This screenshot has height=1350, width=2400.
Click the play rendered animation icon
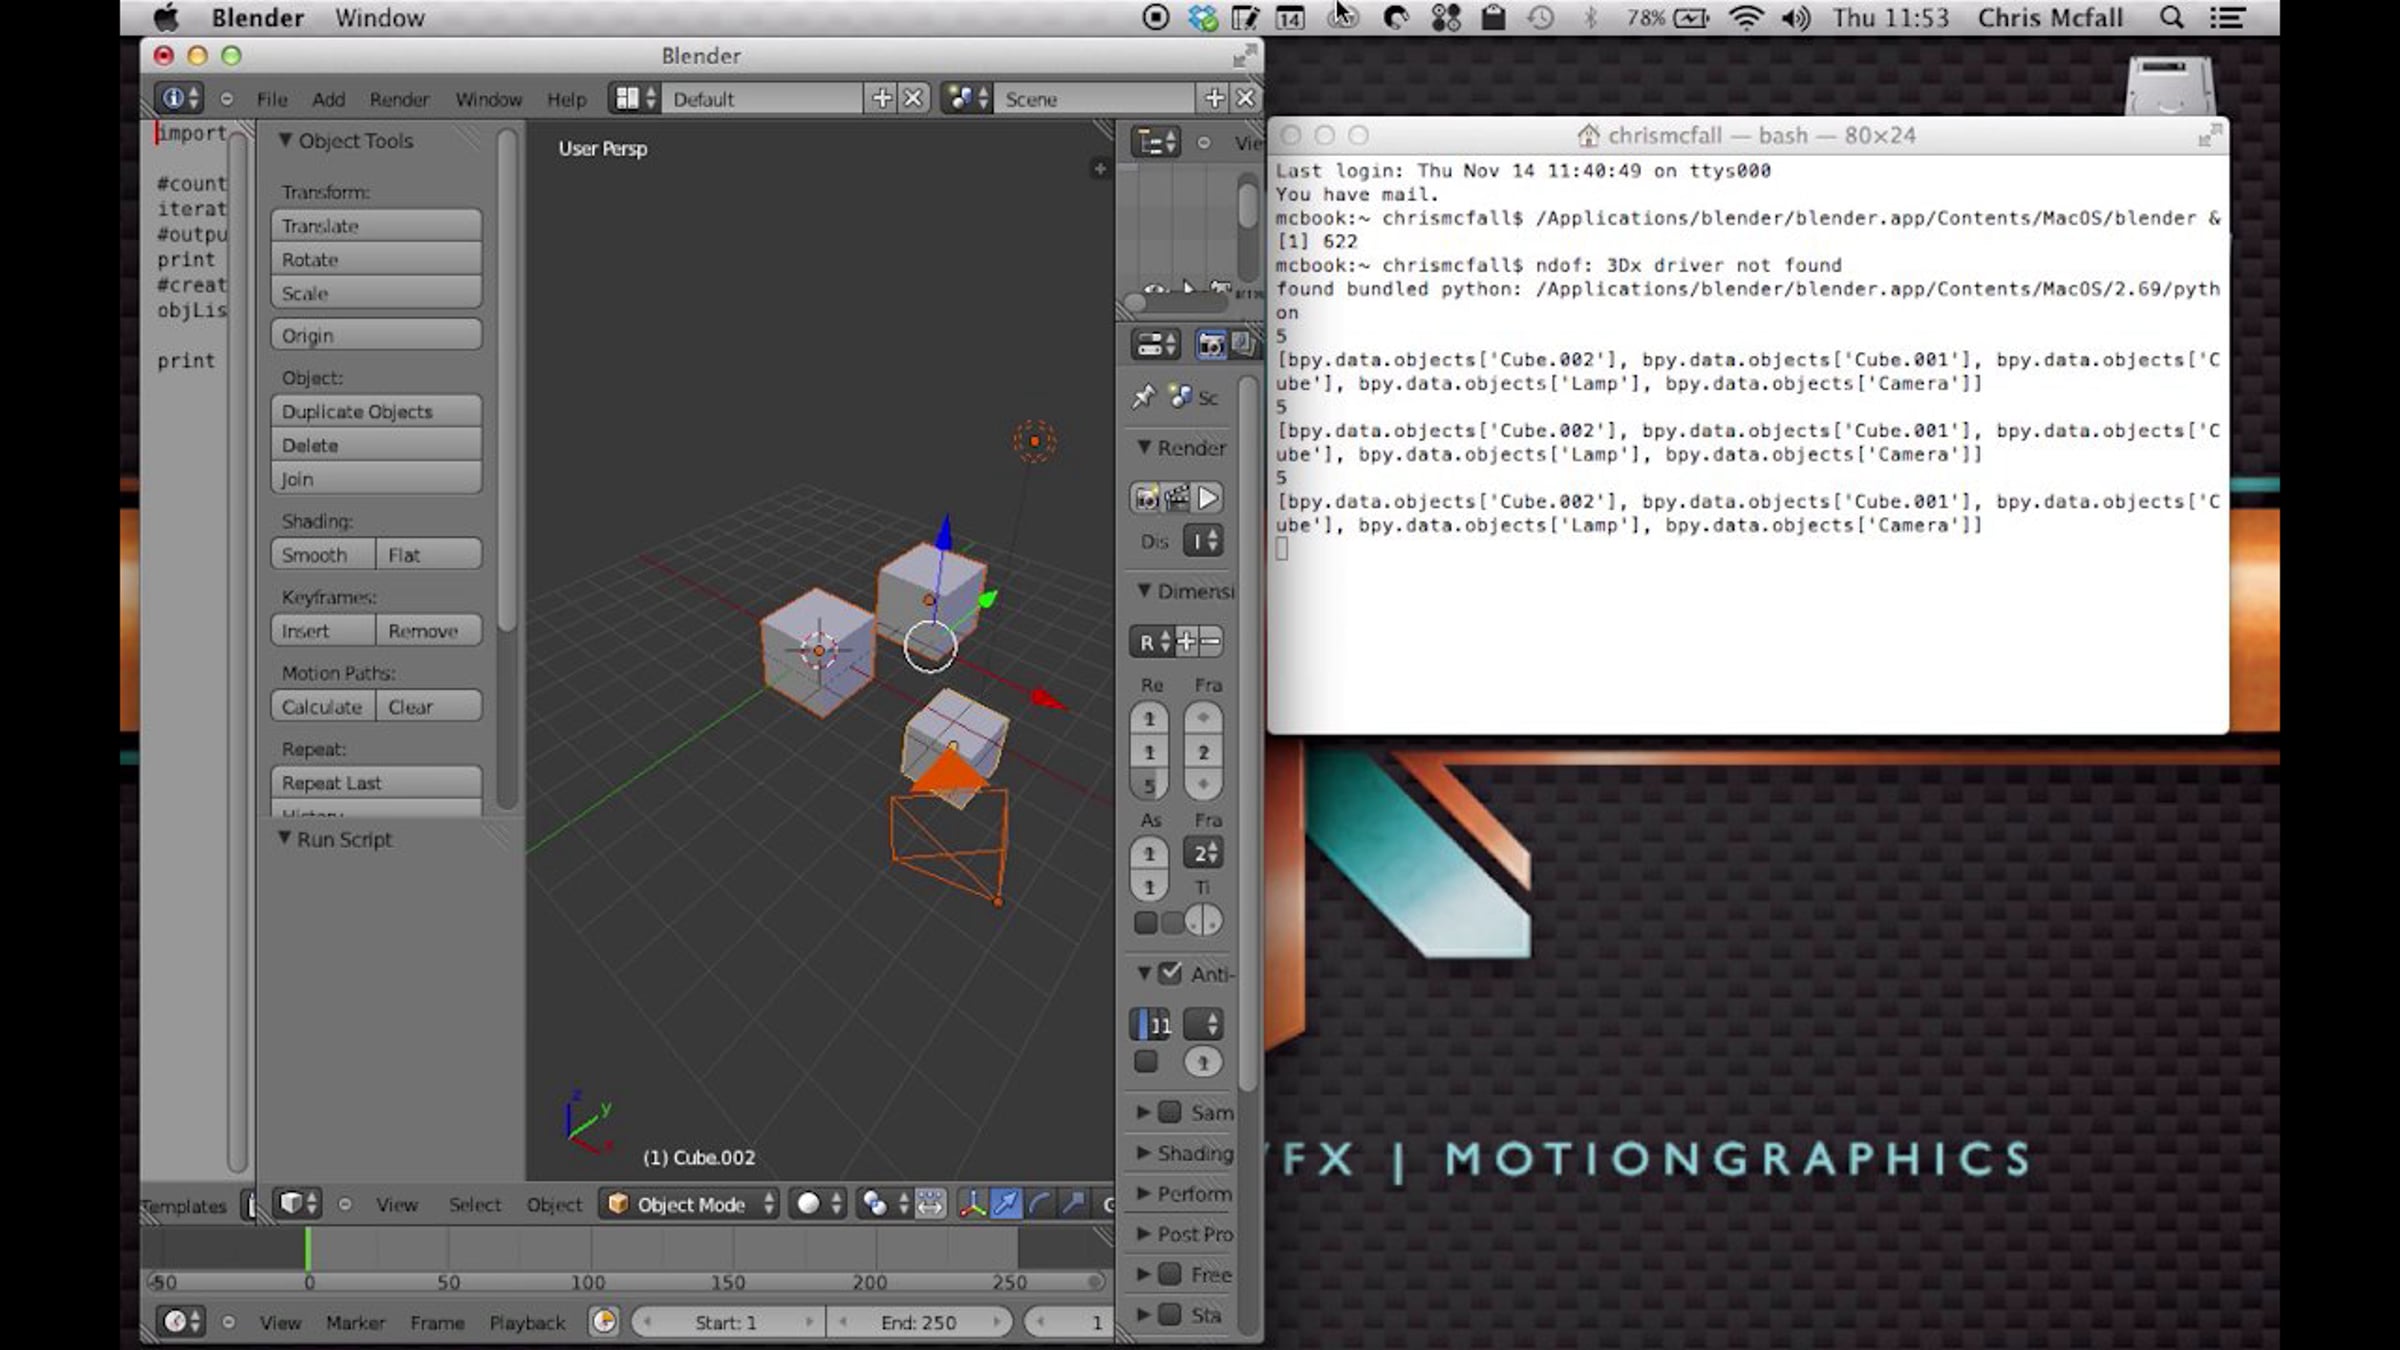(x=1208, y=498)
